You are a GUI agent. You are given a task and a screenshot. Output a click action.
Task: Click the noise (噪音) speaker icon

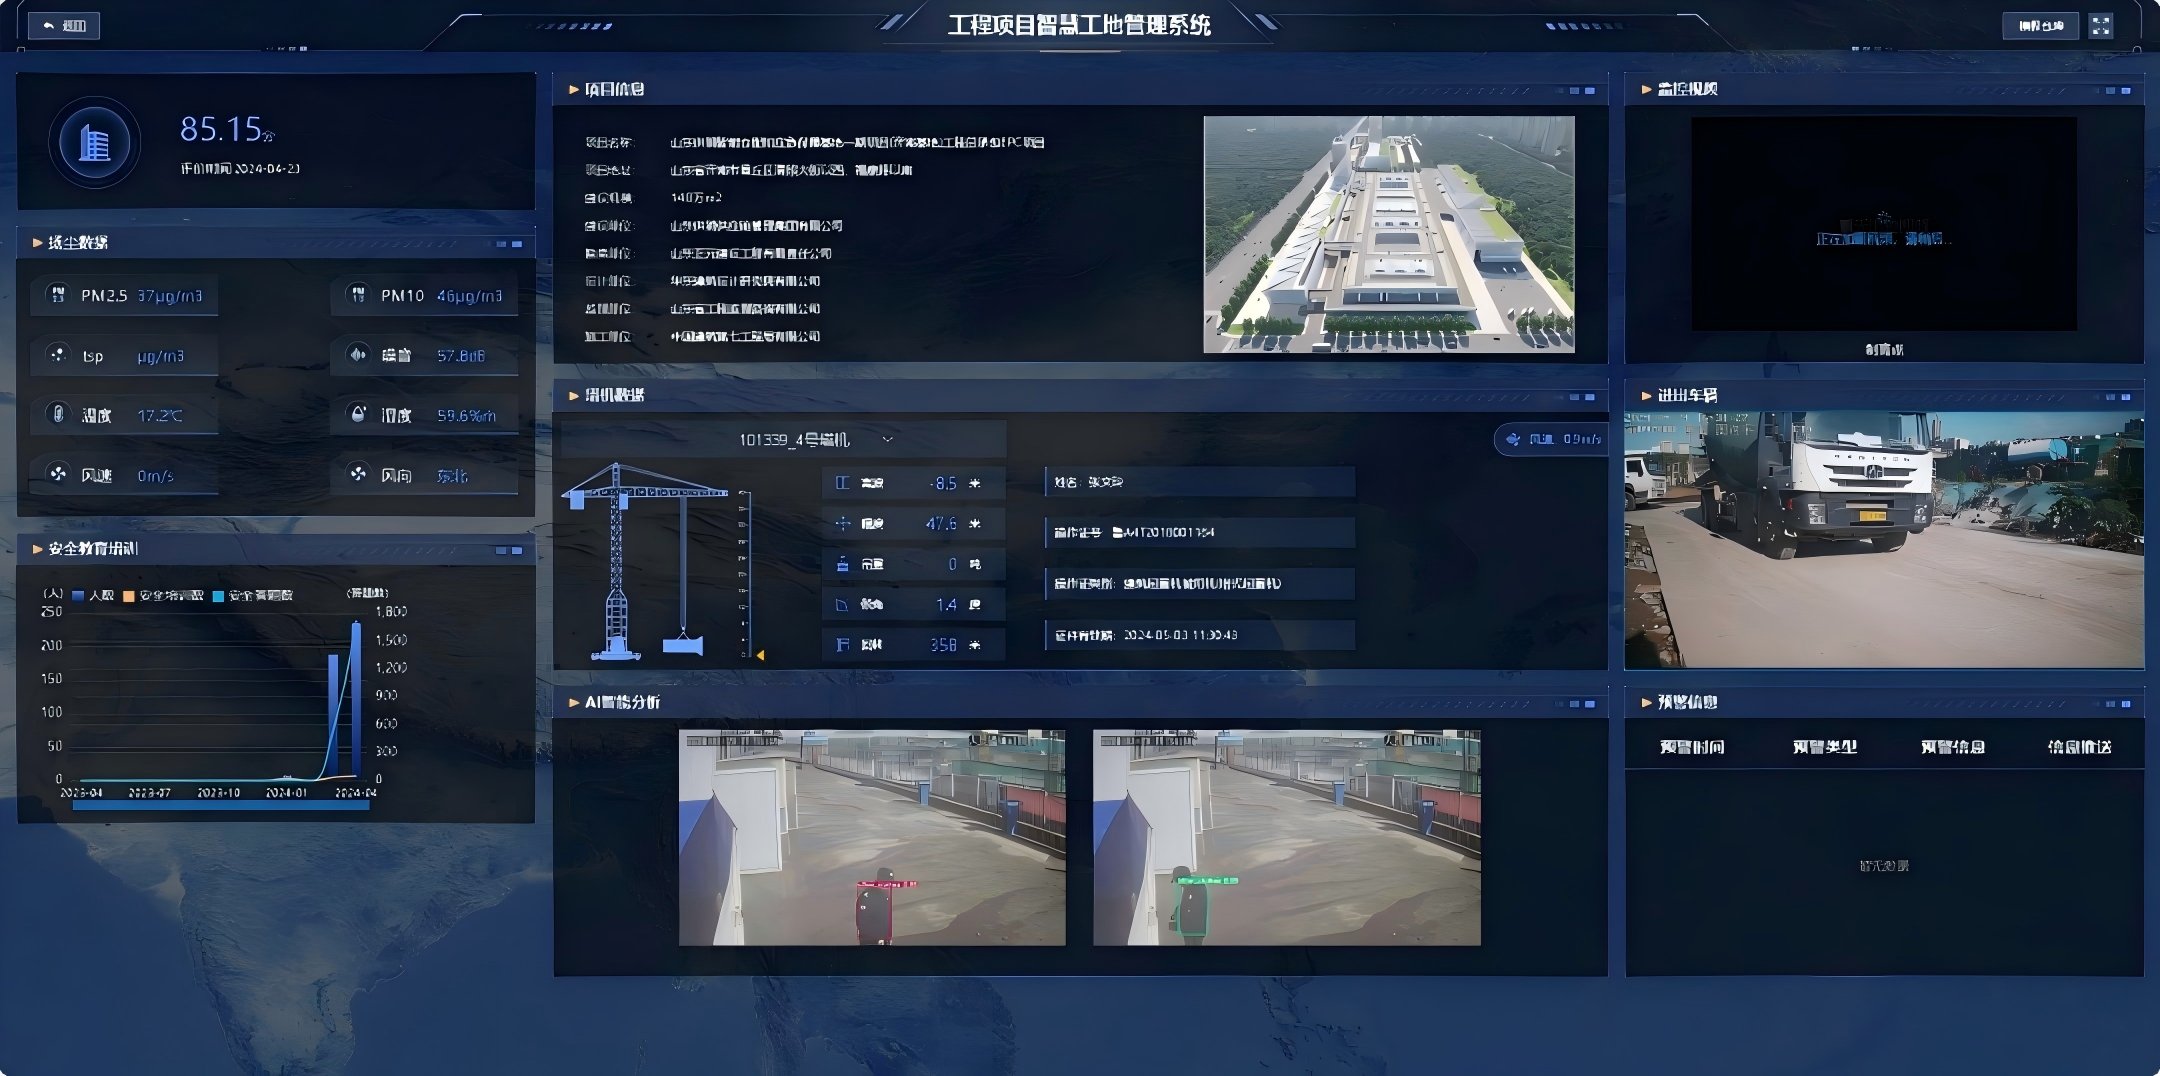point(358,355)
